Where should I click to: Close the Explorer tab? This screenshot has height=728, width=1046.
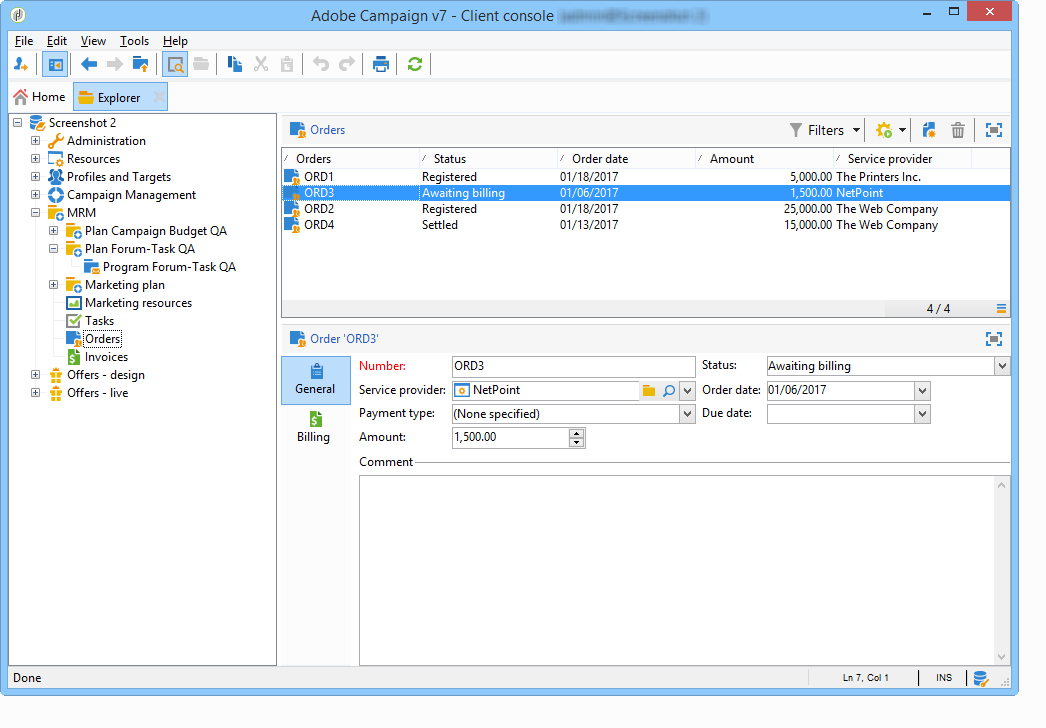[159, 97]
